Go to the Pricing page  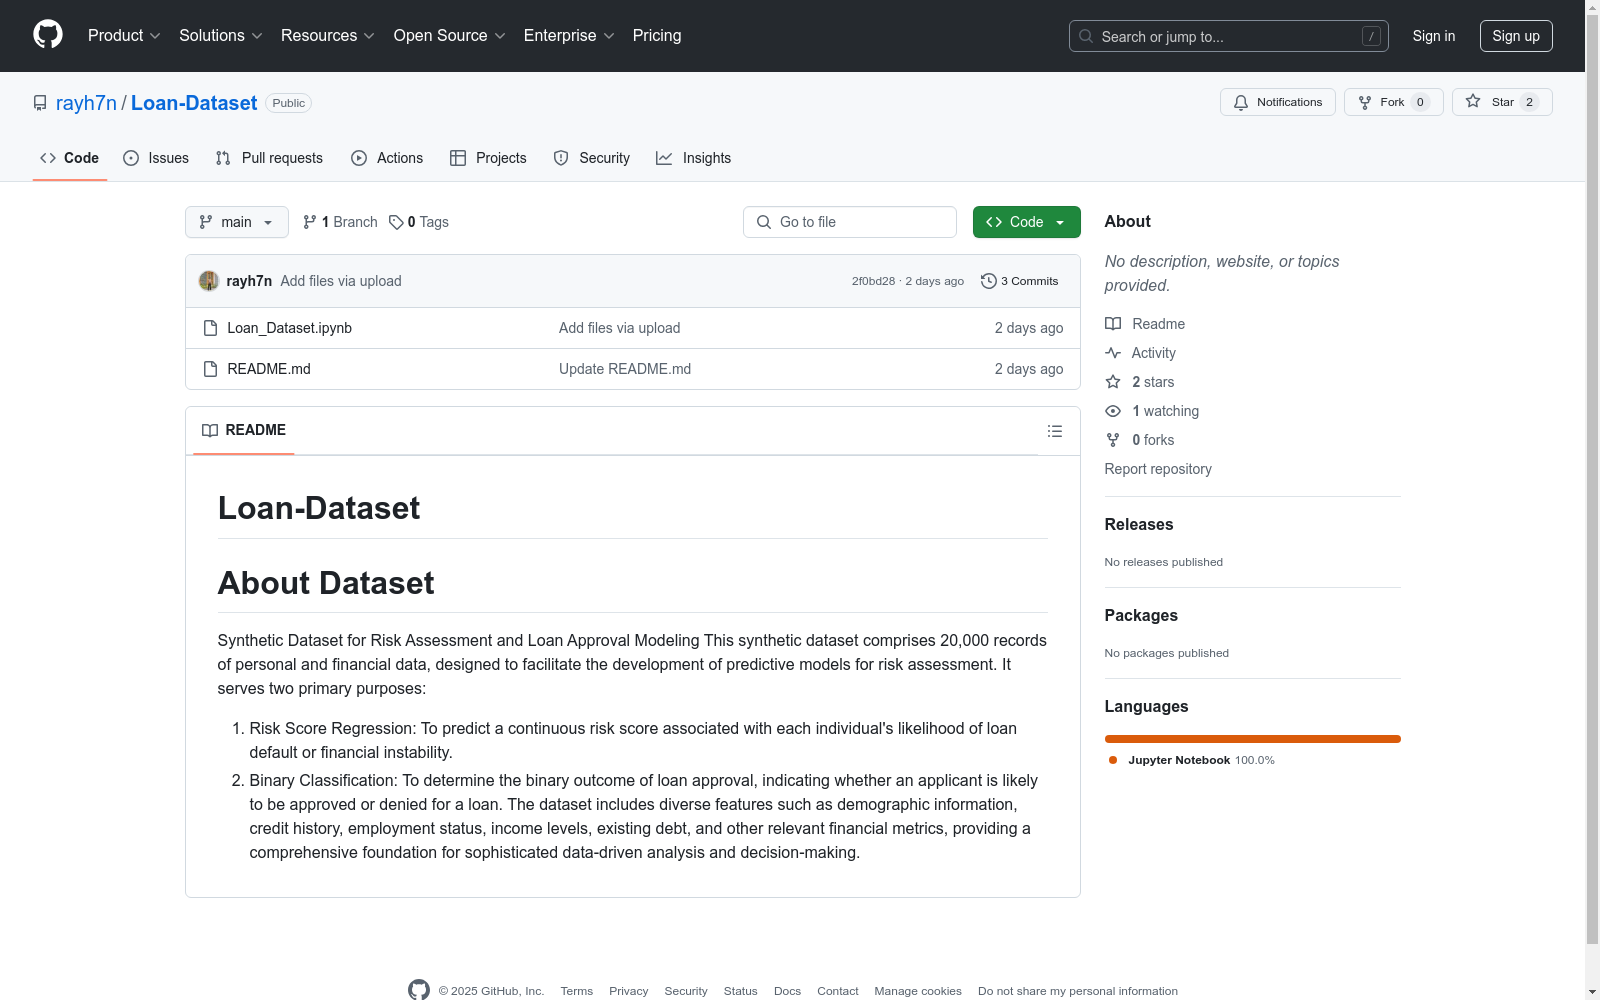(657, 35)
